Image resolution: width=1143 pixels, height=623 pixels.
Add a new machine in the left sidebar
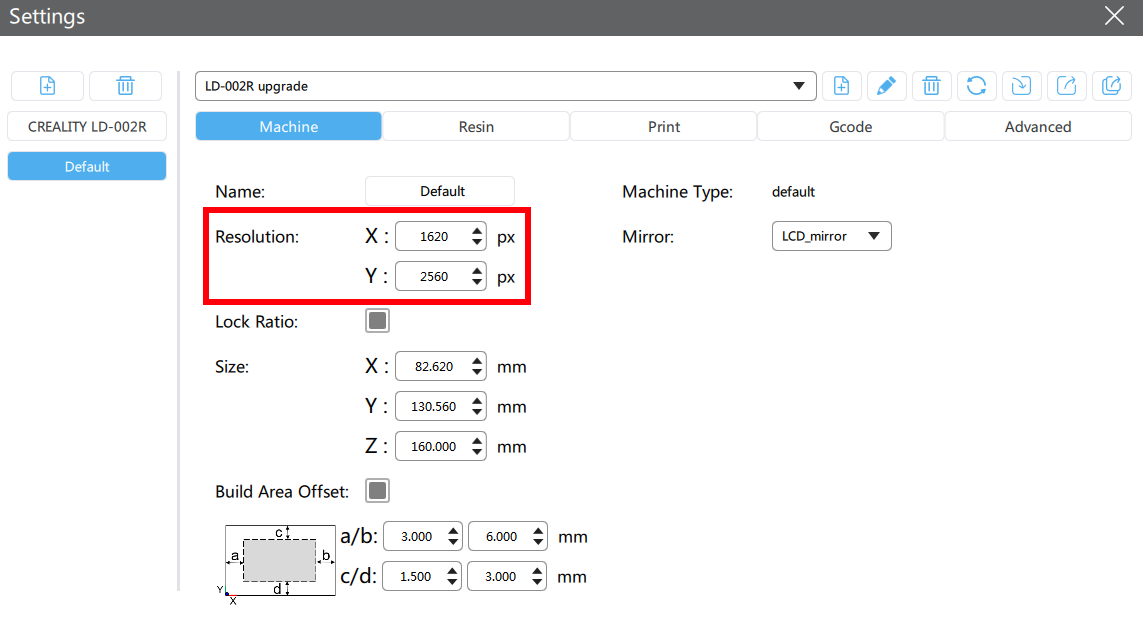(x=47, y=86)
